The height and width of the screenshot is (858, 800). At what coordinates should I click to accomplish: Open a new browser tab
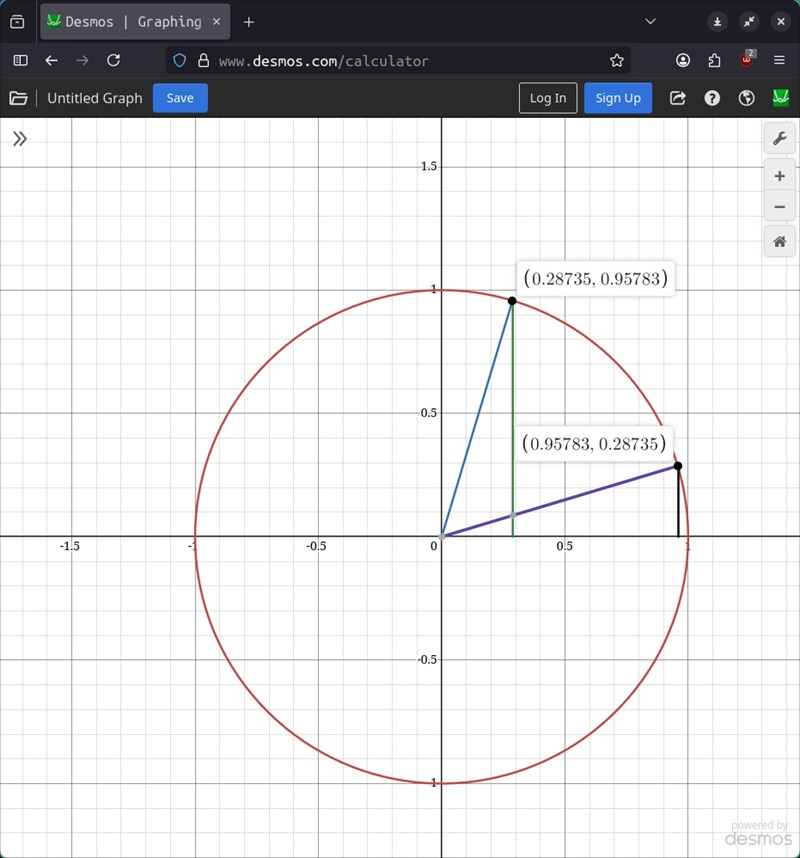click(249, 21)
